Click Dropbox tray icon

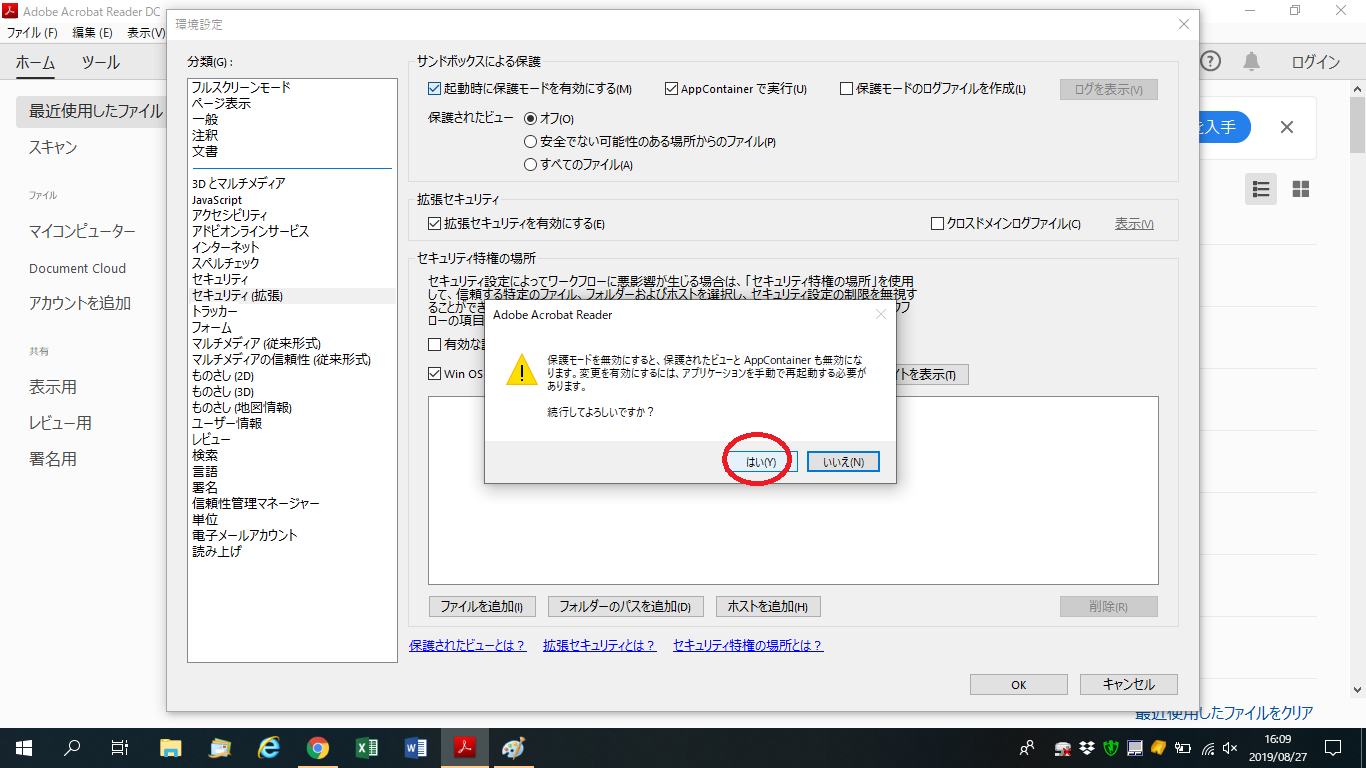(x=1087, y=748)
